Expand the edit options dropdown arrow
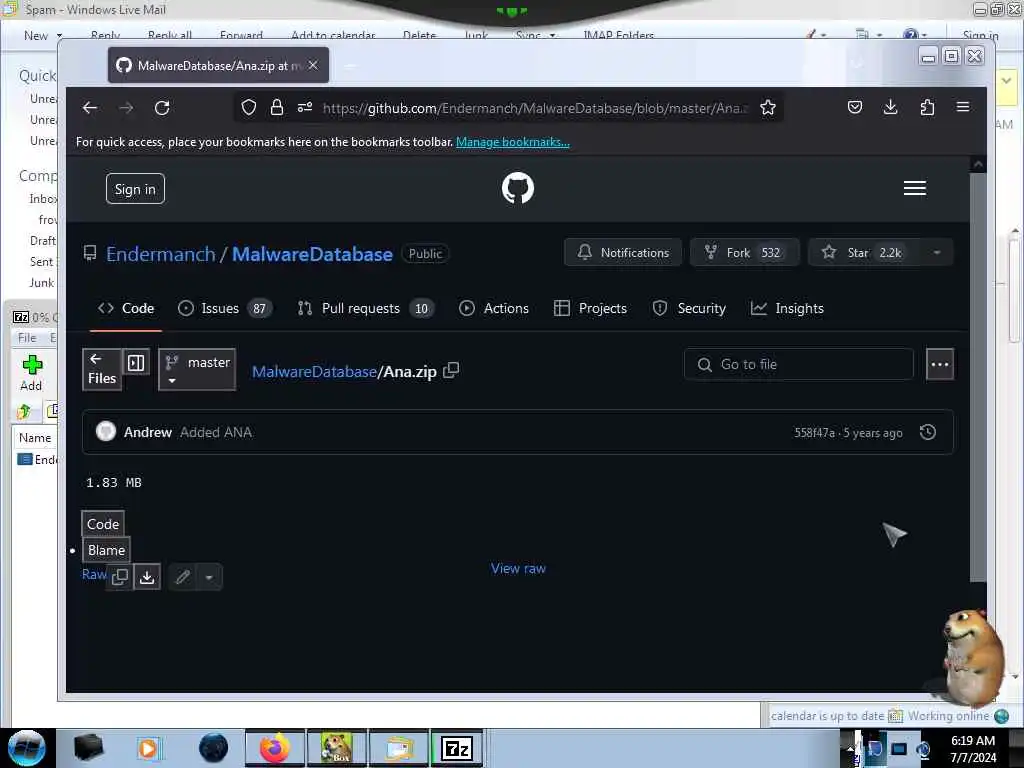The width and height of the screenshot is (1024, 768). (x=209, y=577)
